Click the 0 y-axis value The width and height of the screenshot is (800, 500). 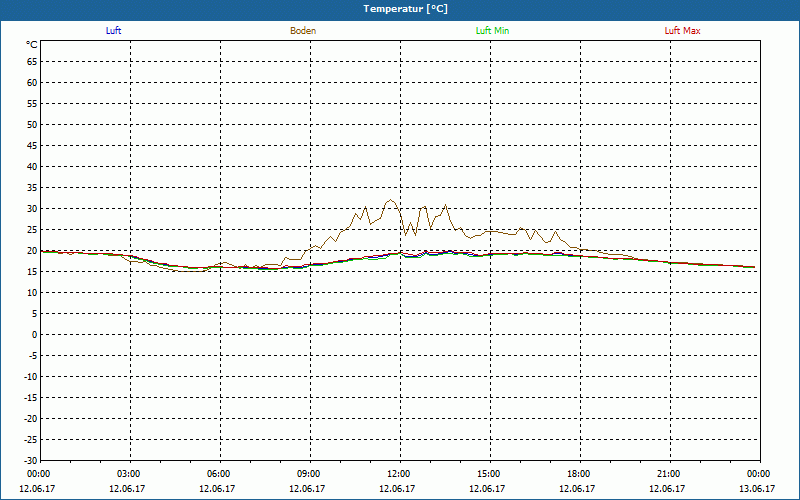(35, 335)
